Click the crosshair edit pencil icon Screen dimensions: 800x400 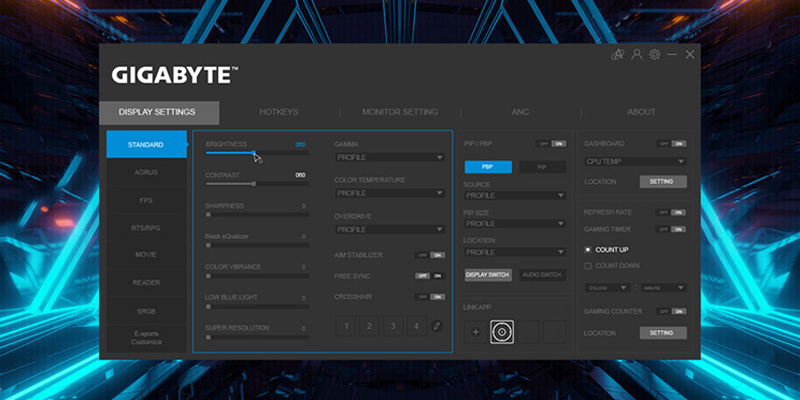pyautogui.click(x=437, y=326)
